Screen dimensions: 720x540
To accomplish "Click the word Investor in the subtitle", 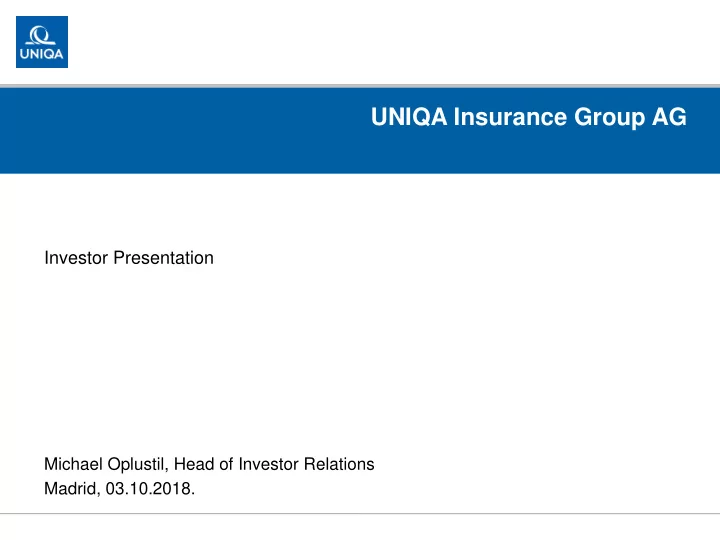I will pos(76,258).
